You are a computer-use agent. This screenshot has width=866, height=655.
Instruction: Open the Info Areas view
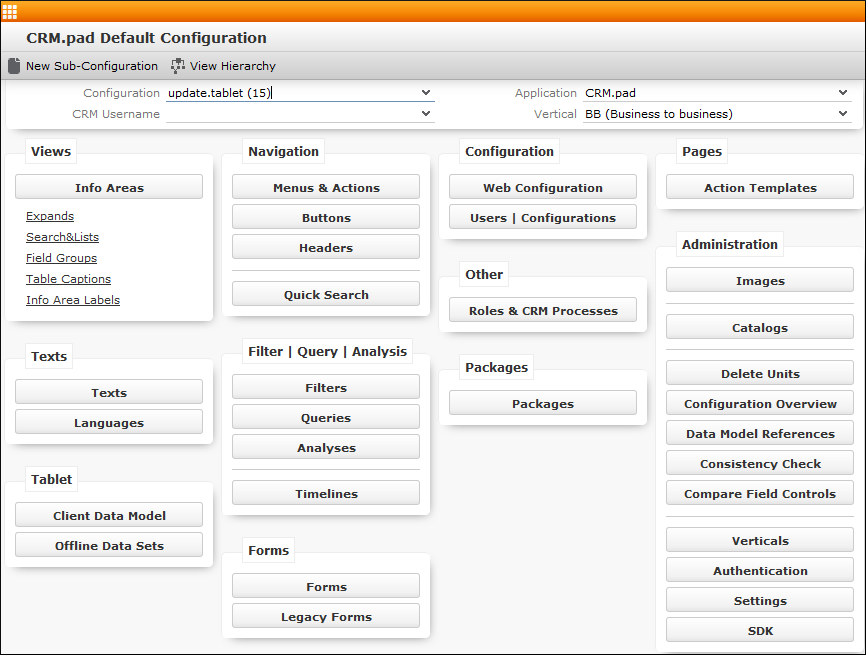coord(109,188)
